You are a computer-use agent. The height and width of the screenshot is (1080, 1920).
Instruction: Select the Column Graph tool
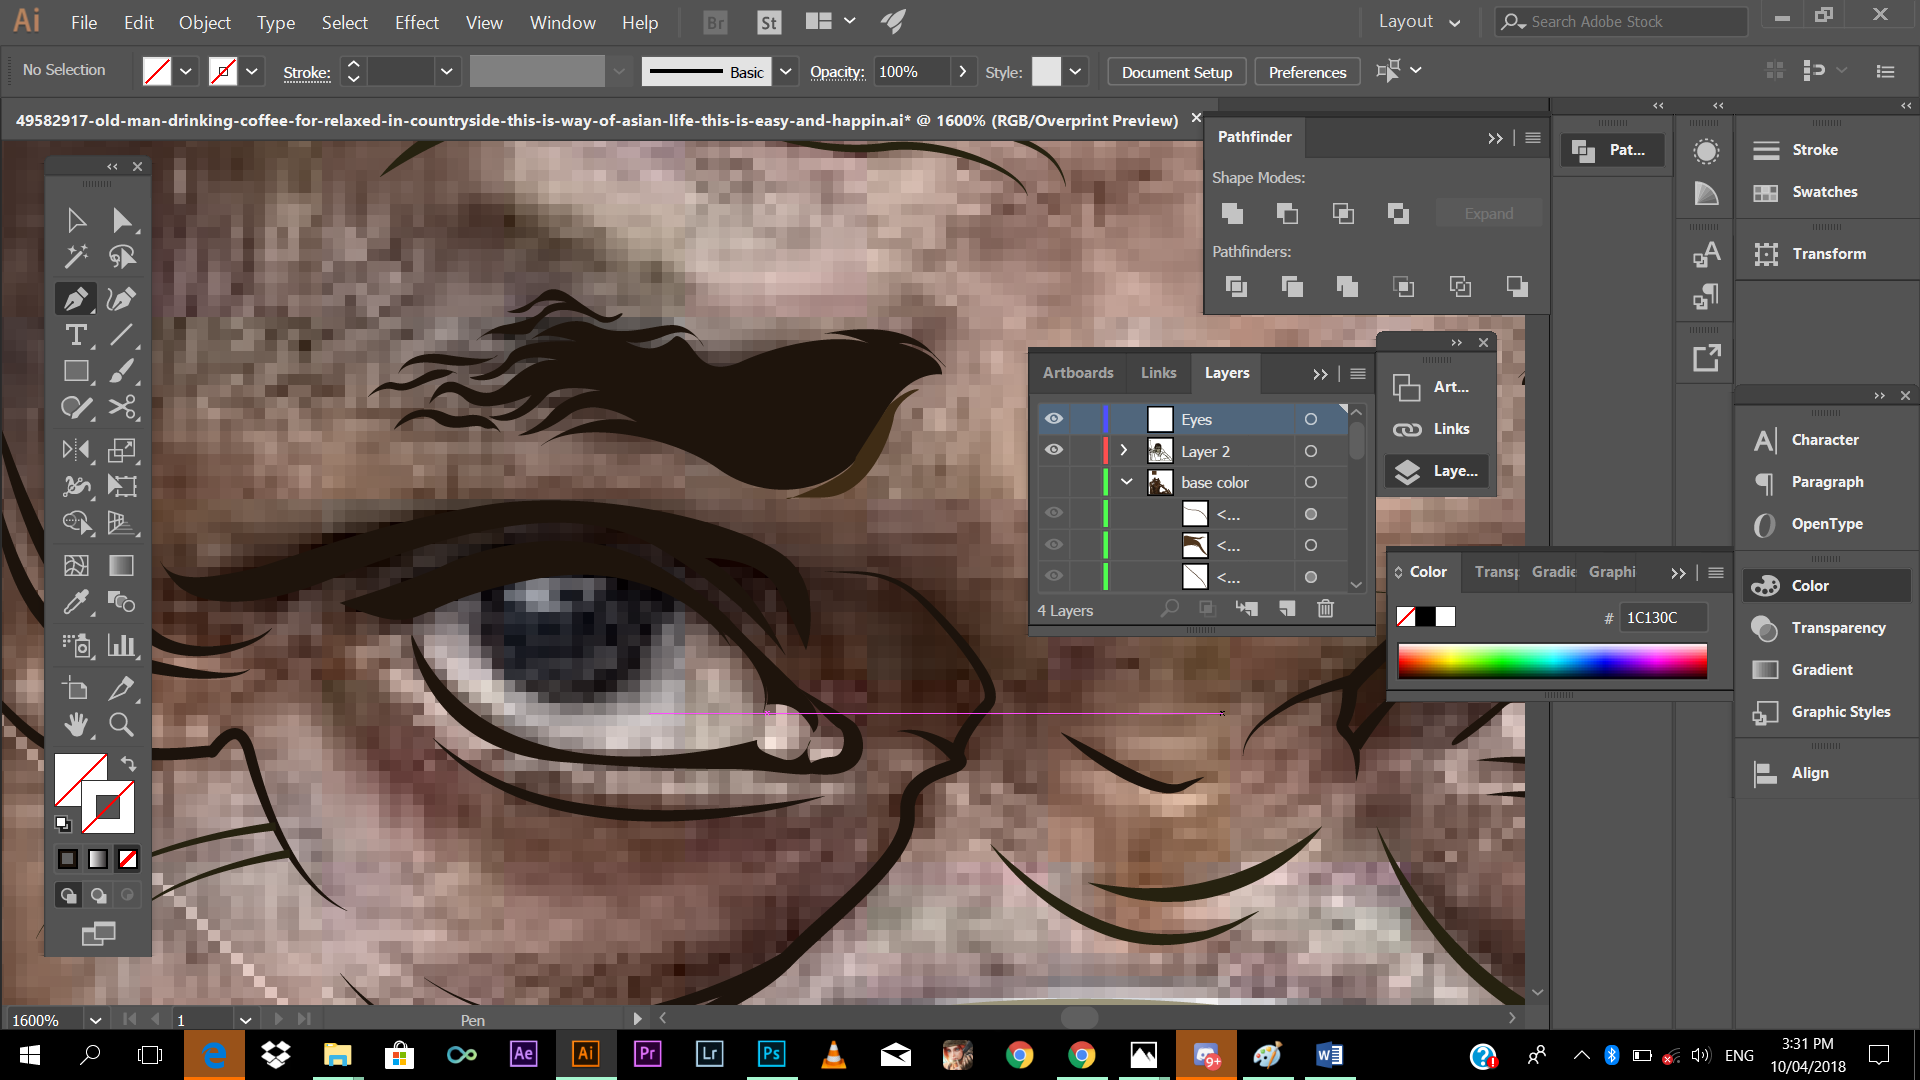122,645
